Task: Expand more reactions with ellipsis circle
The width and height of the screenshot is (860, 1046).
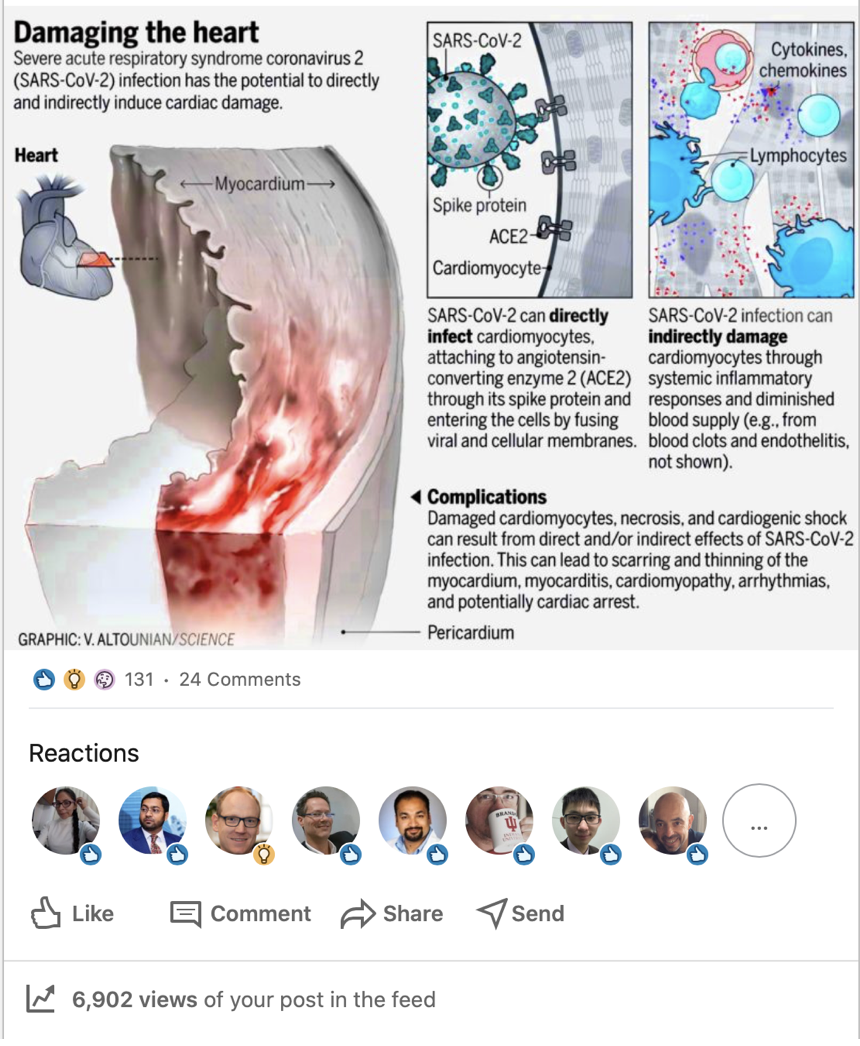Action: (759, 821)
